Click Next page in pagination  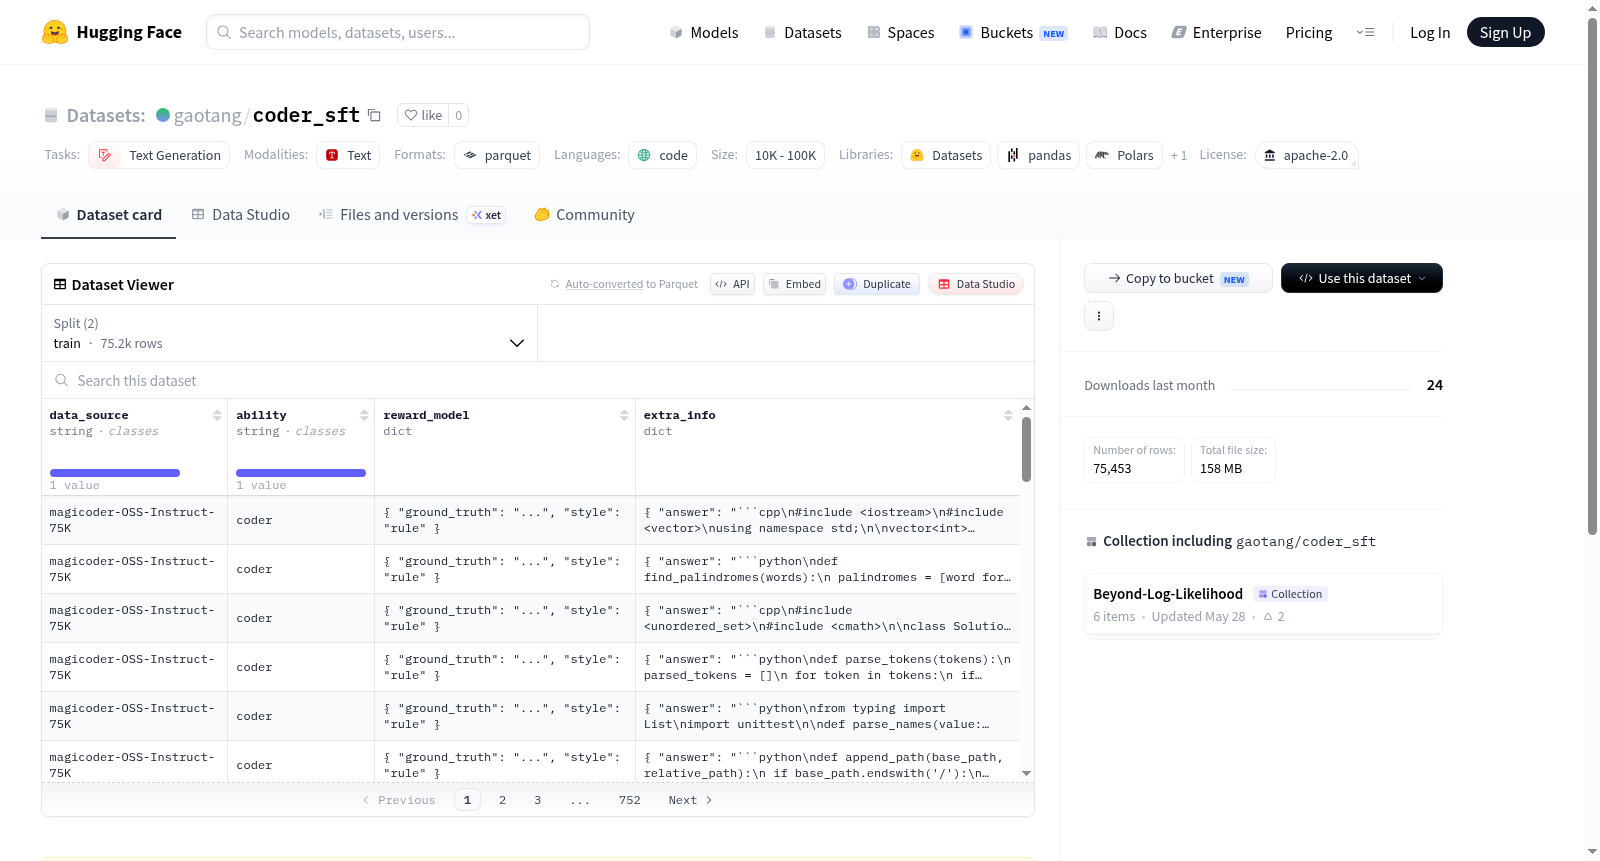click(690, 800)
